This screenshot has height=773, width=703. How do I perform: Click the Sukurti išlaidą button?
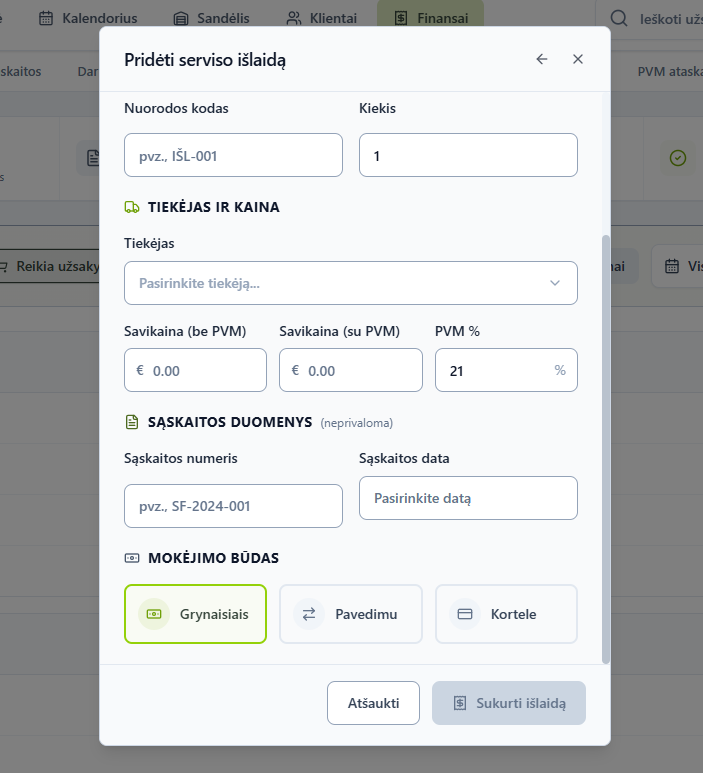pos(509,703)
